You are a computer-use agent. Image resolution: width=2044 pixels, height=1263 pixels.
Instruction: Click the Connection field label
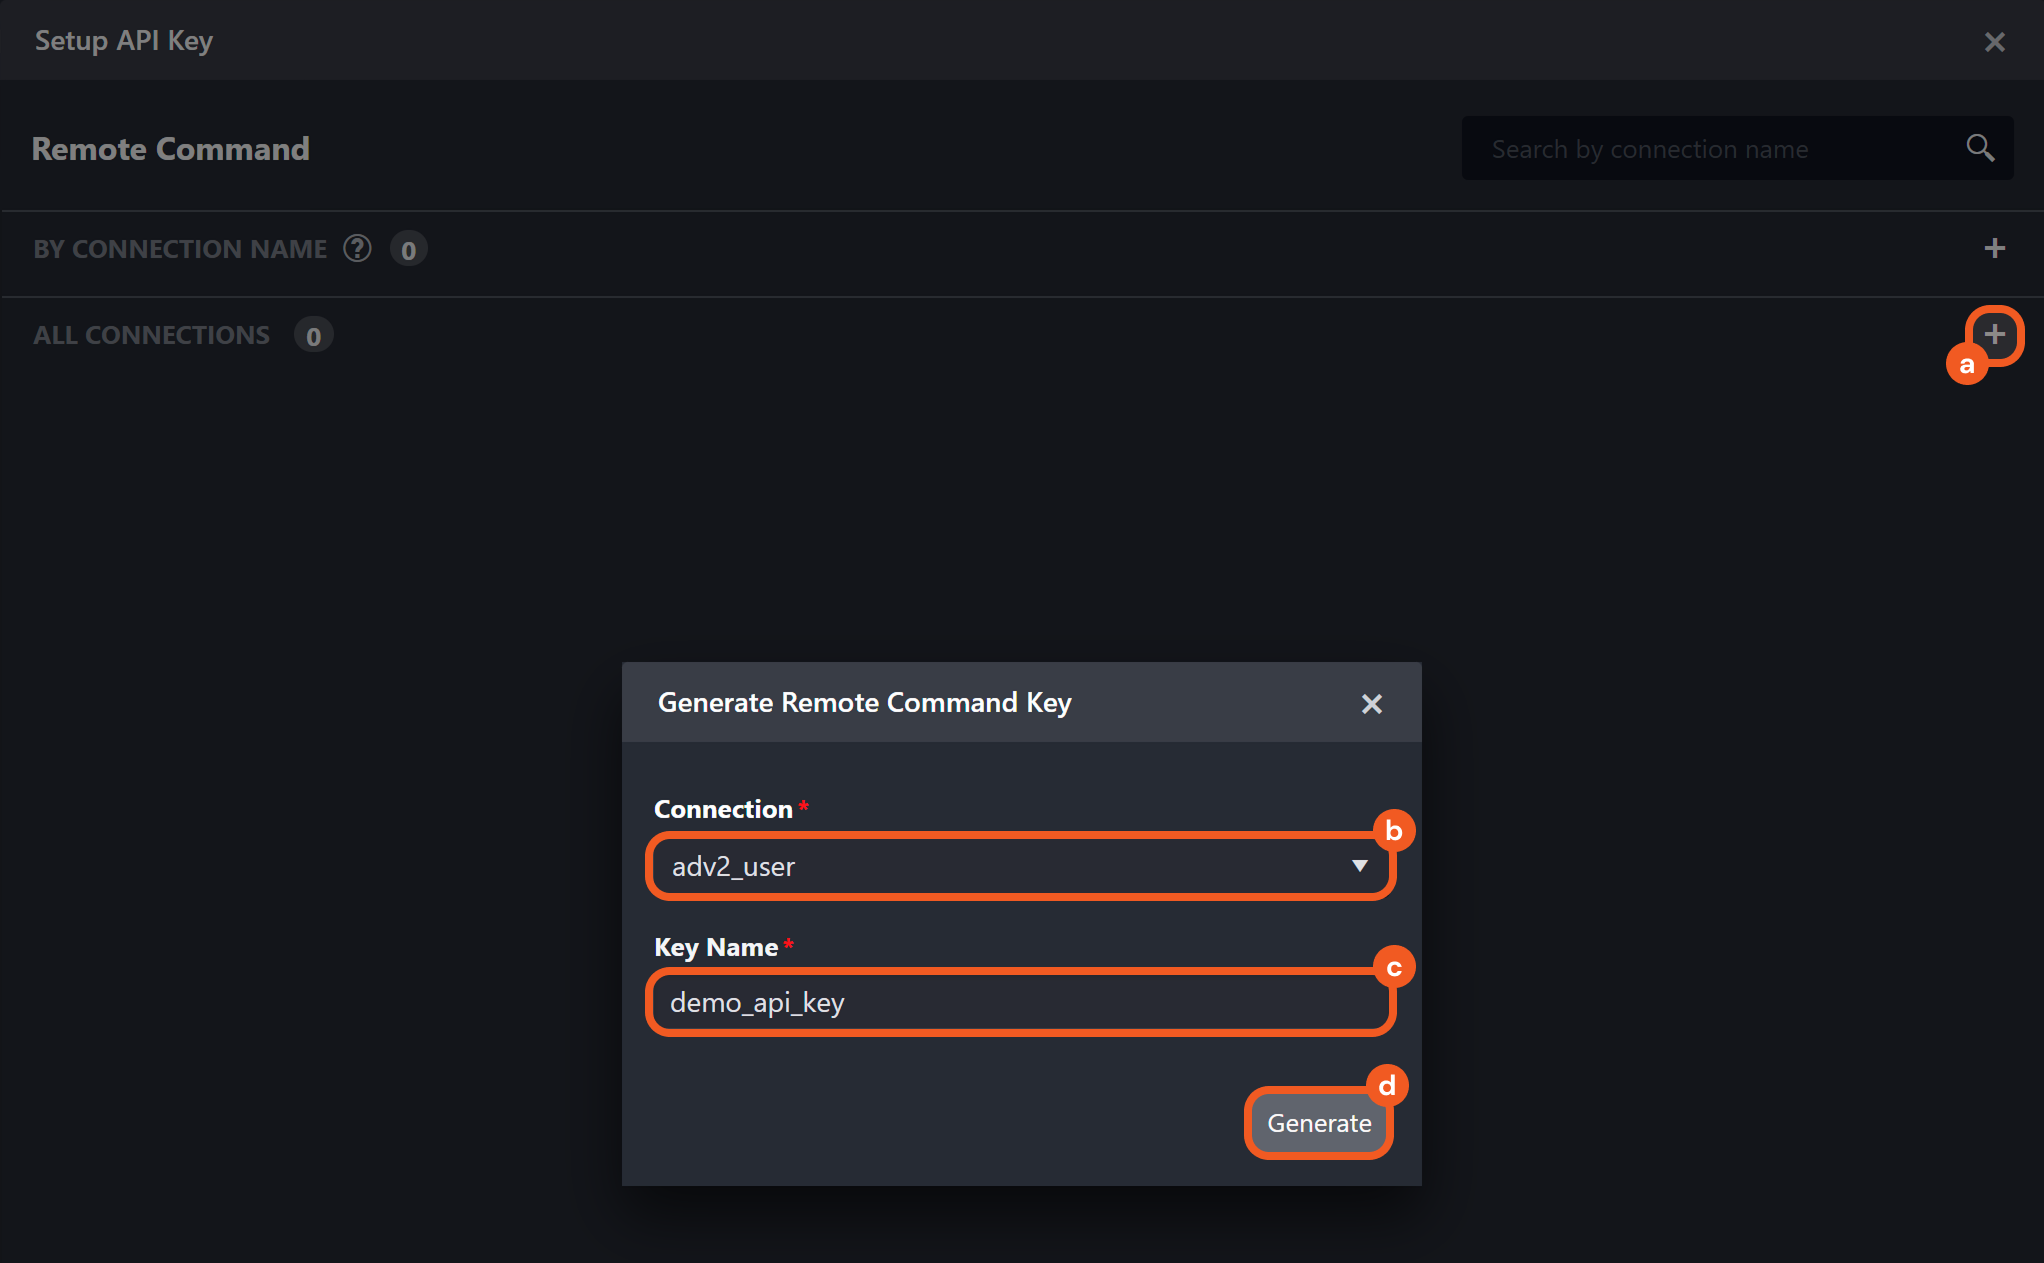coord(723,809)
